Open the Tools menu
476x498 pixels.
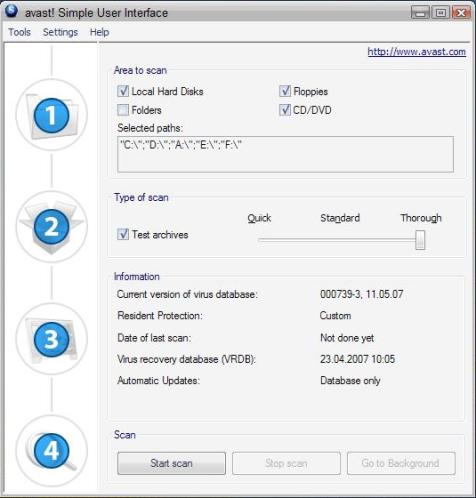(19, 32)
